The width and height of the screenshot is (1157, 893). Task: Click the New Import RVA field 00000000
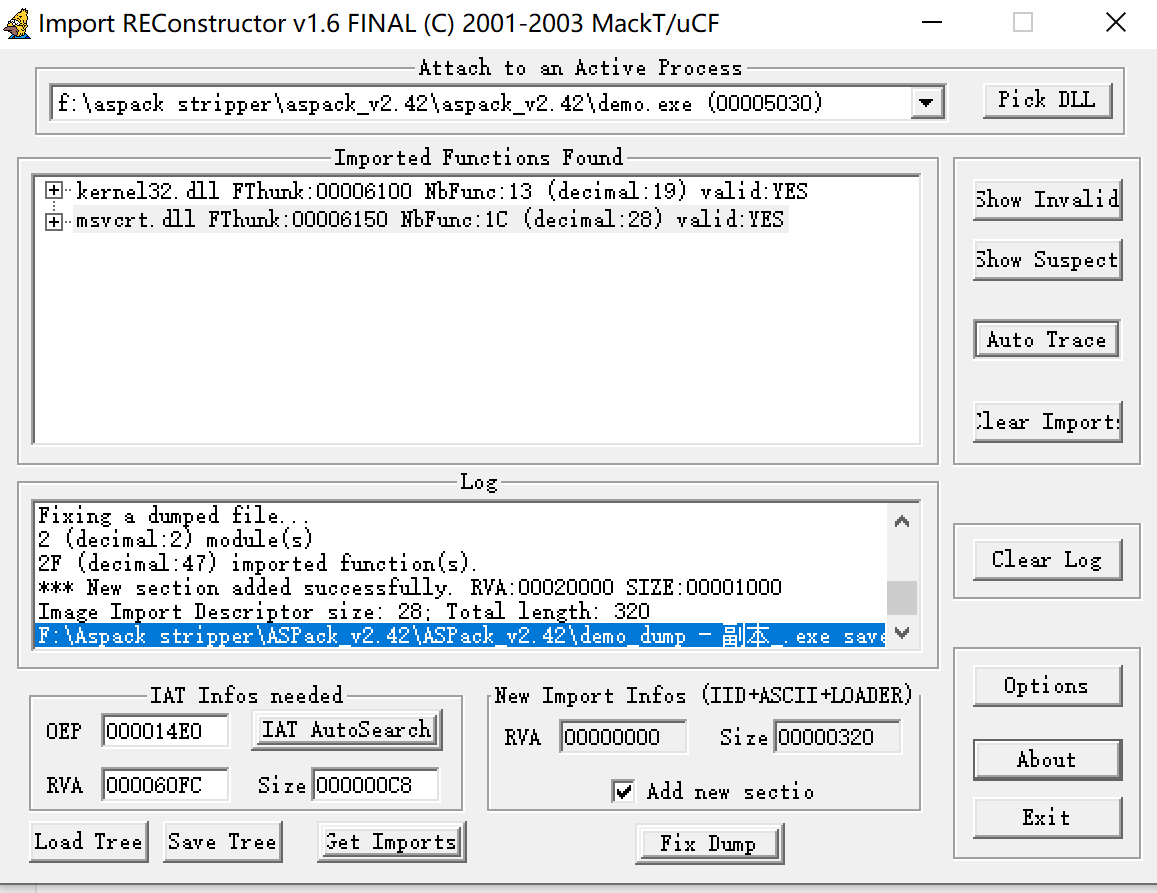(x=624, y=737)
